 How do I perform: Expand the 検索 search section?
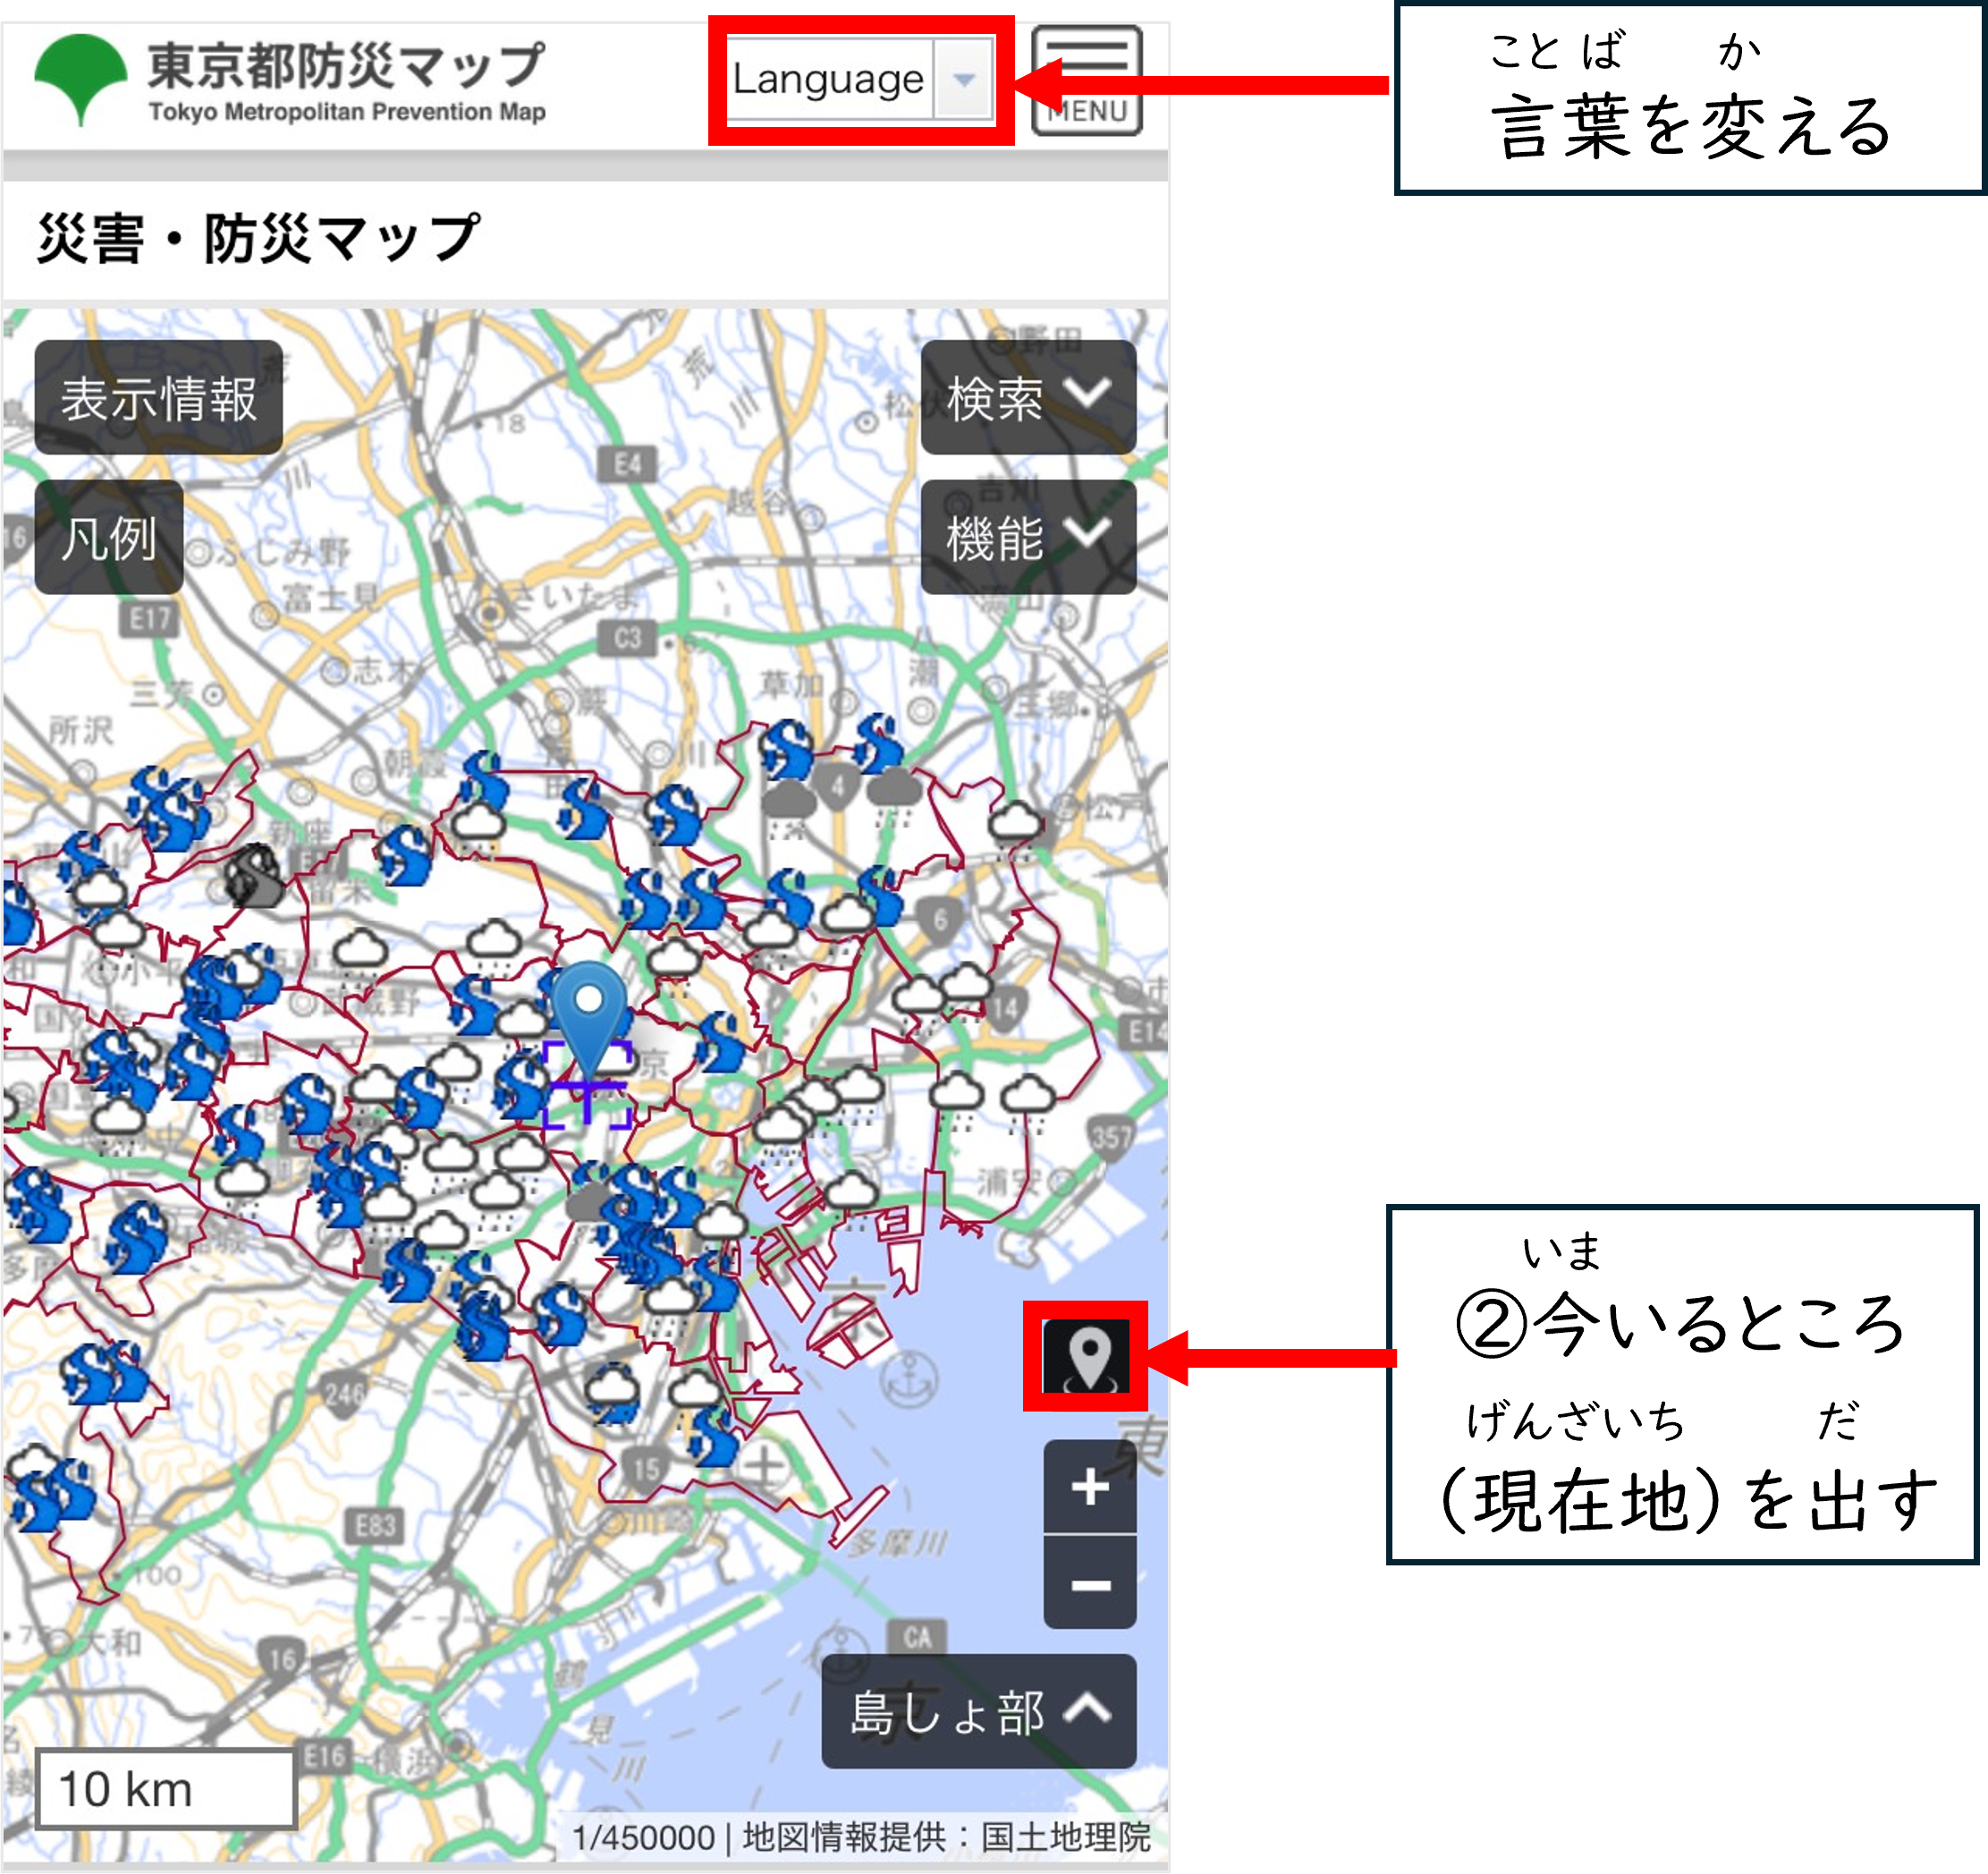1027,399
